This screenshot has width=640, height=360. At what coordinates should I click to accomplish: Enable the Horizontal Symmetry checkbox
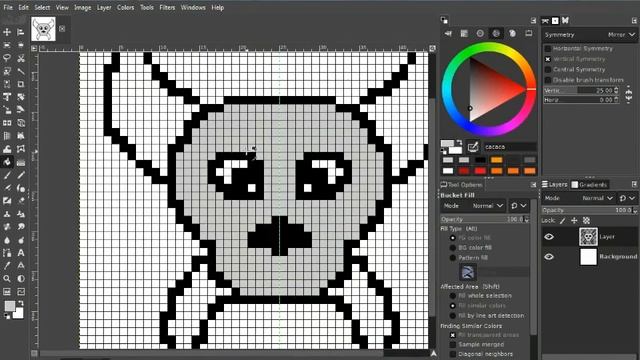[548, 49]
